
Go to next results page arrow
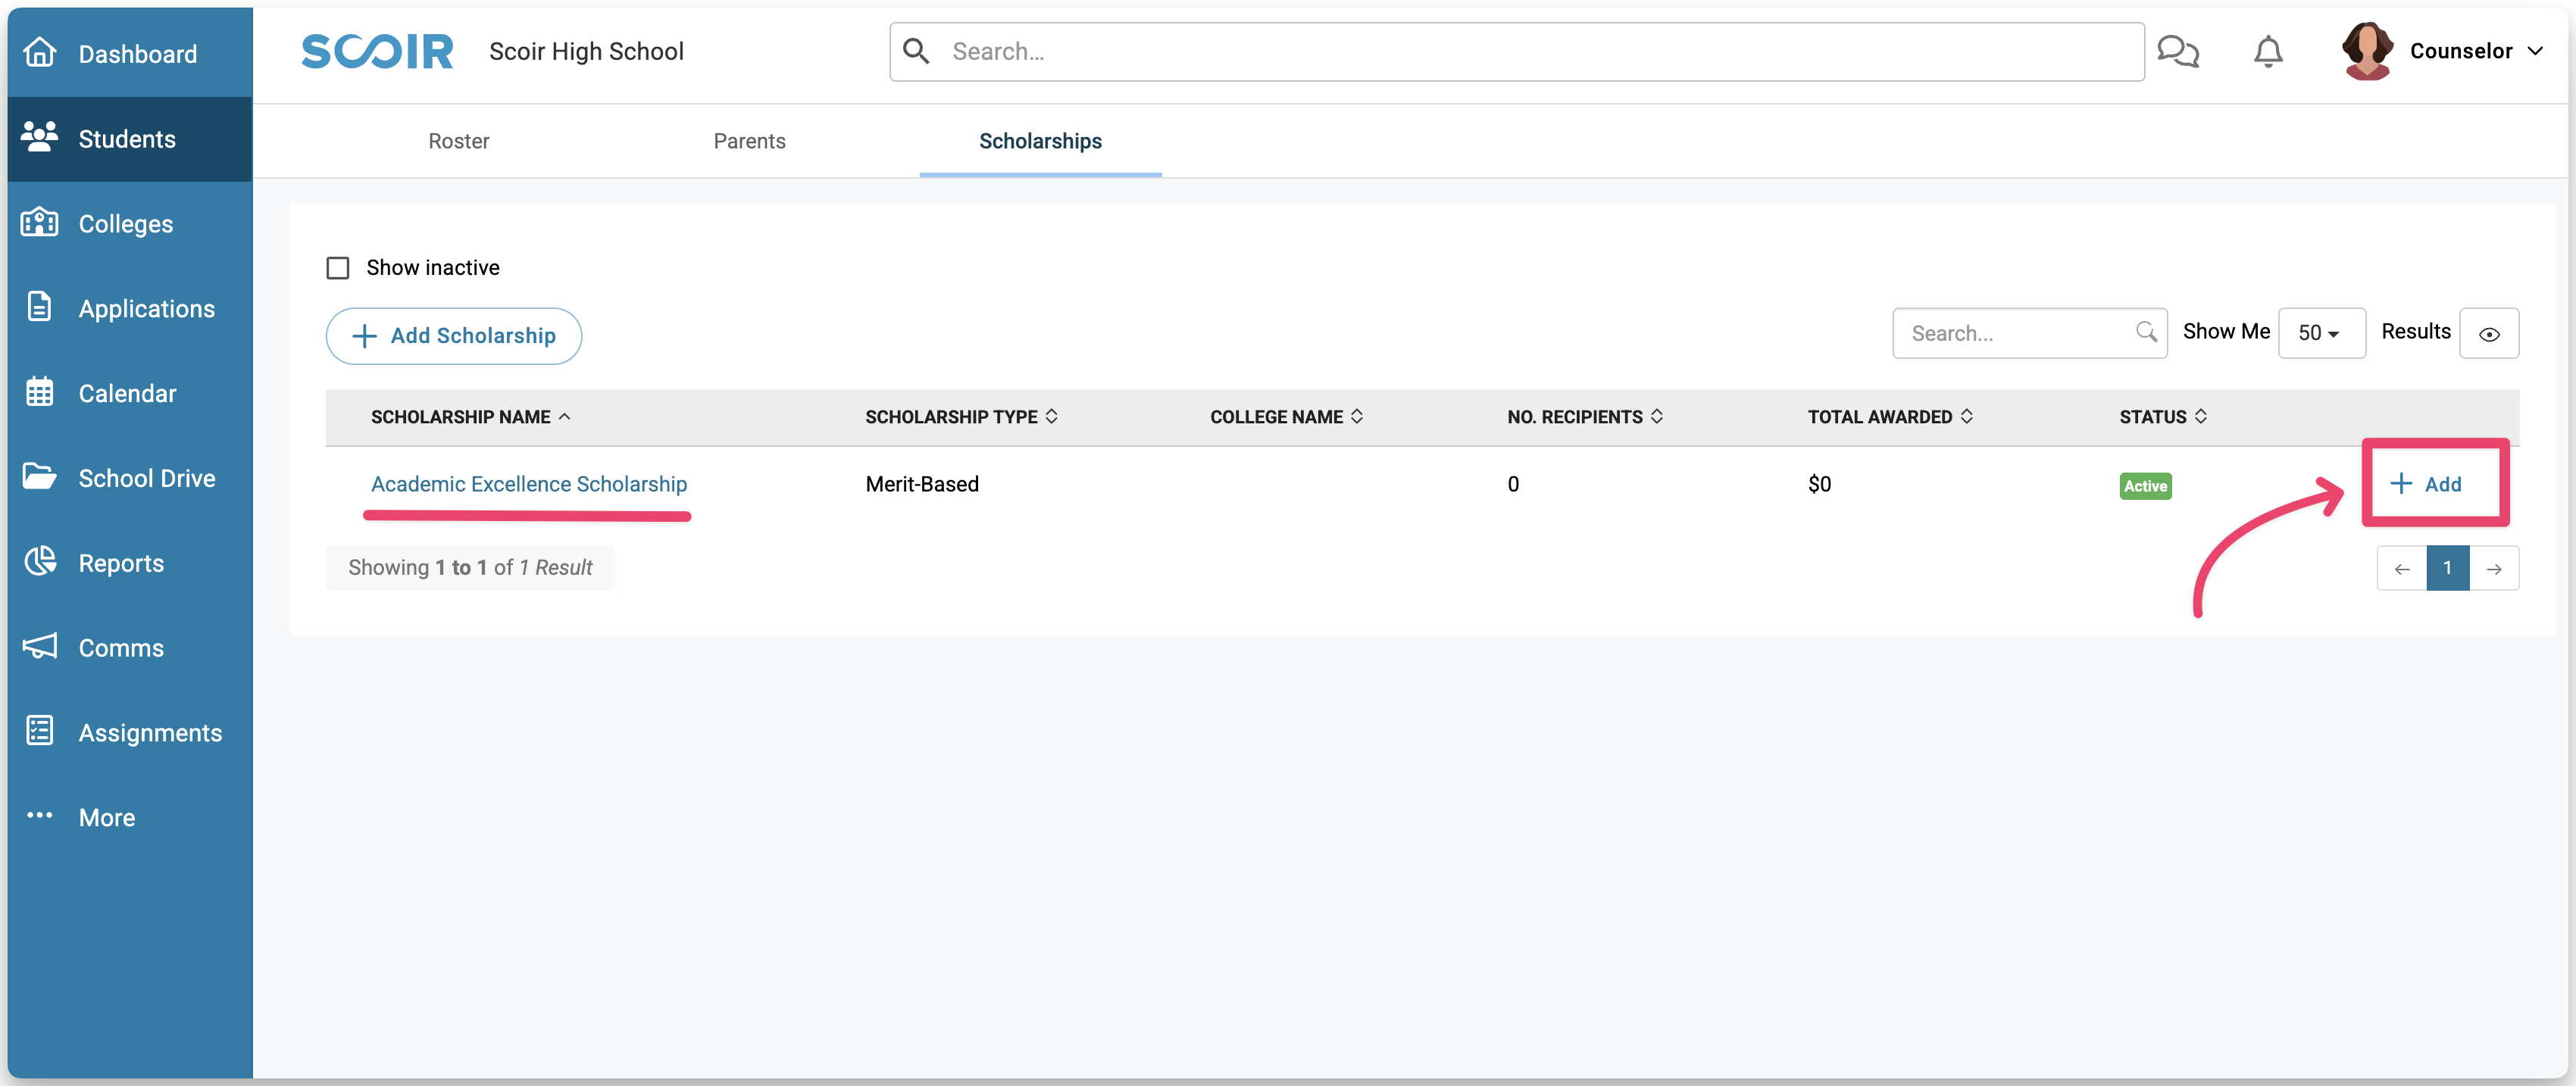(2494, 569)
